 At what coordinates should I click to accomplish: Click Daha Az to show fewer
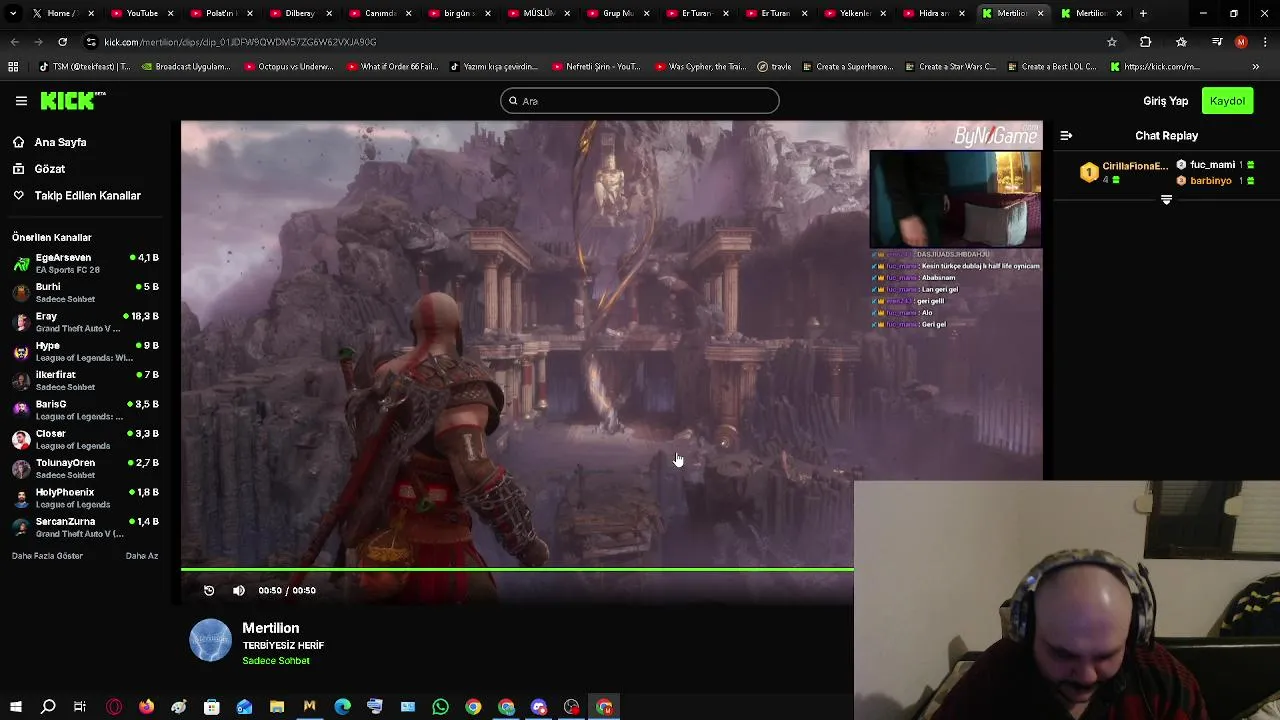tap(142, 556)
